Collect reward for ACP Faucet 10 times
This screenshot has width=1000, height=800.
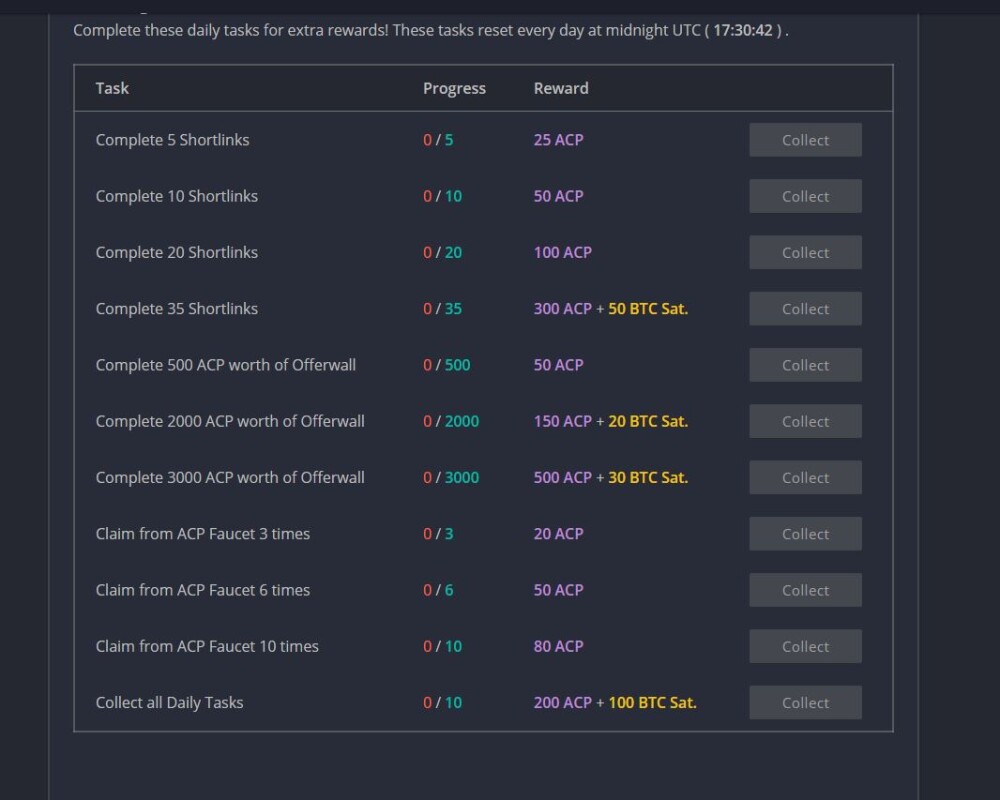805,646
